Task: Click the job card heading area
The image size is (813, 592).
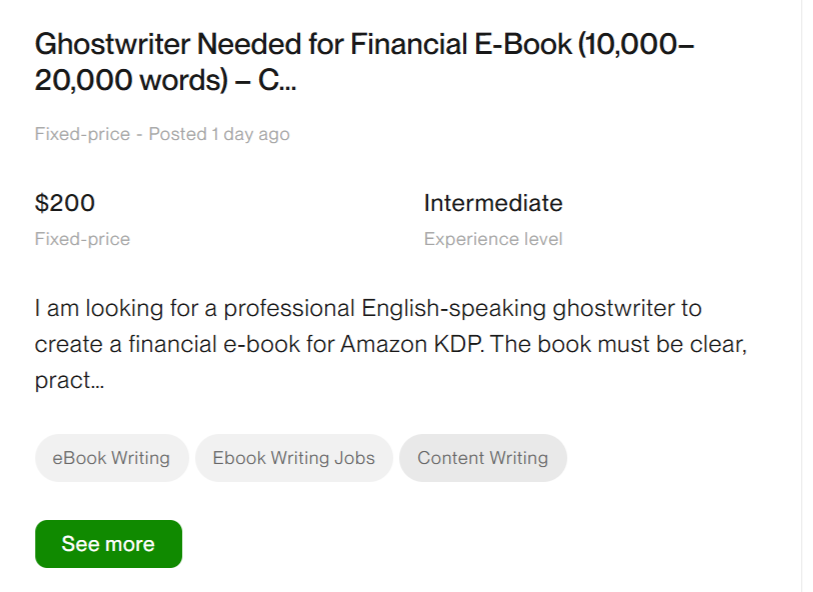Action: [366, 62]
